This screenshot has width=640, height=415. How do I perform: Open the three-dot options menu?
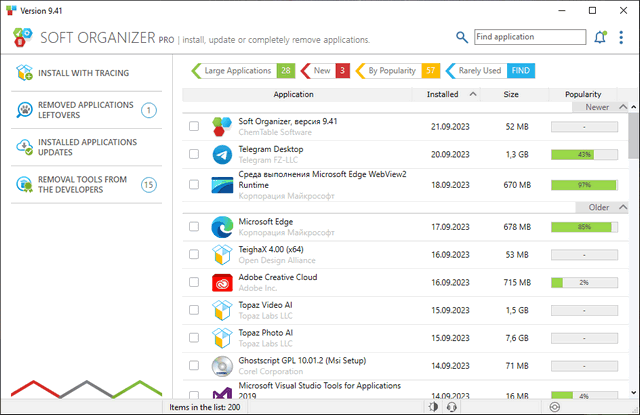point(621,37)
